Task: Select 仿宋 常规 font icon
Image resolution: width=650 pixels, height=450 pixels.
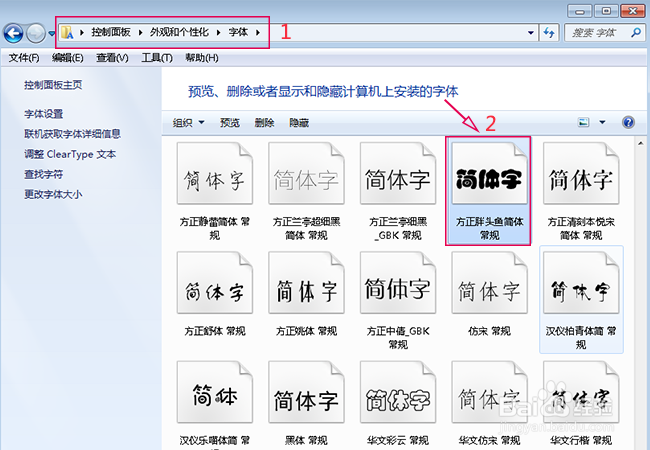Action: pos(490,283)
